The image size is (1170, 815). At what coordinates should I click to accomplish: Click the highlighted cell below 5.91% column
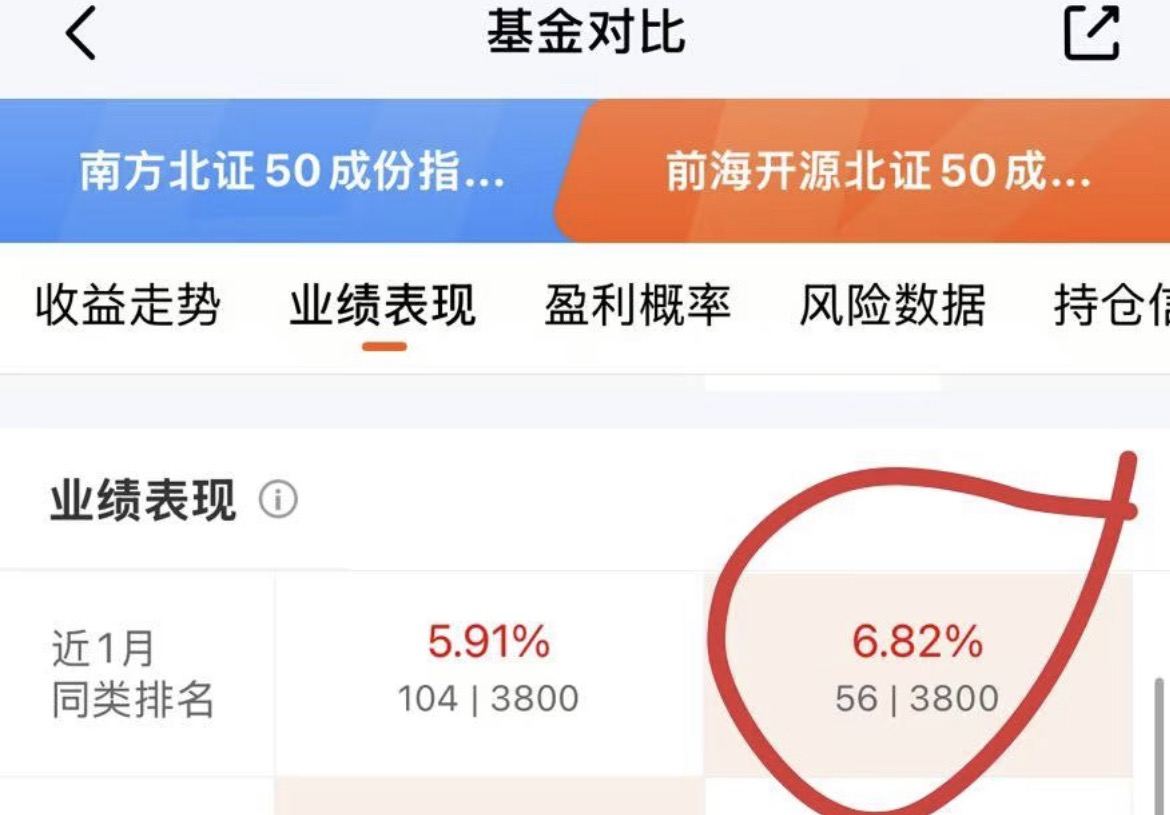coord(489,796)
